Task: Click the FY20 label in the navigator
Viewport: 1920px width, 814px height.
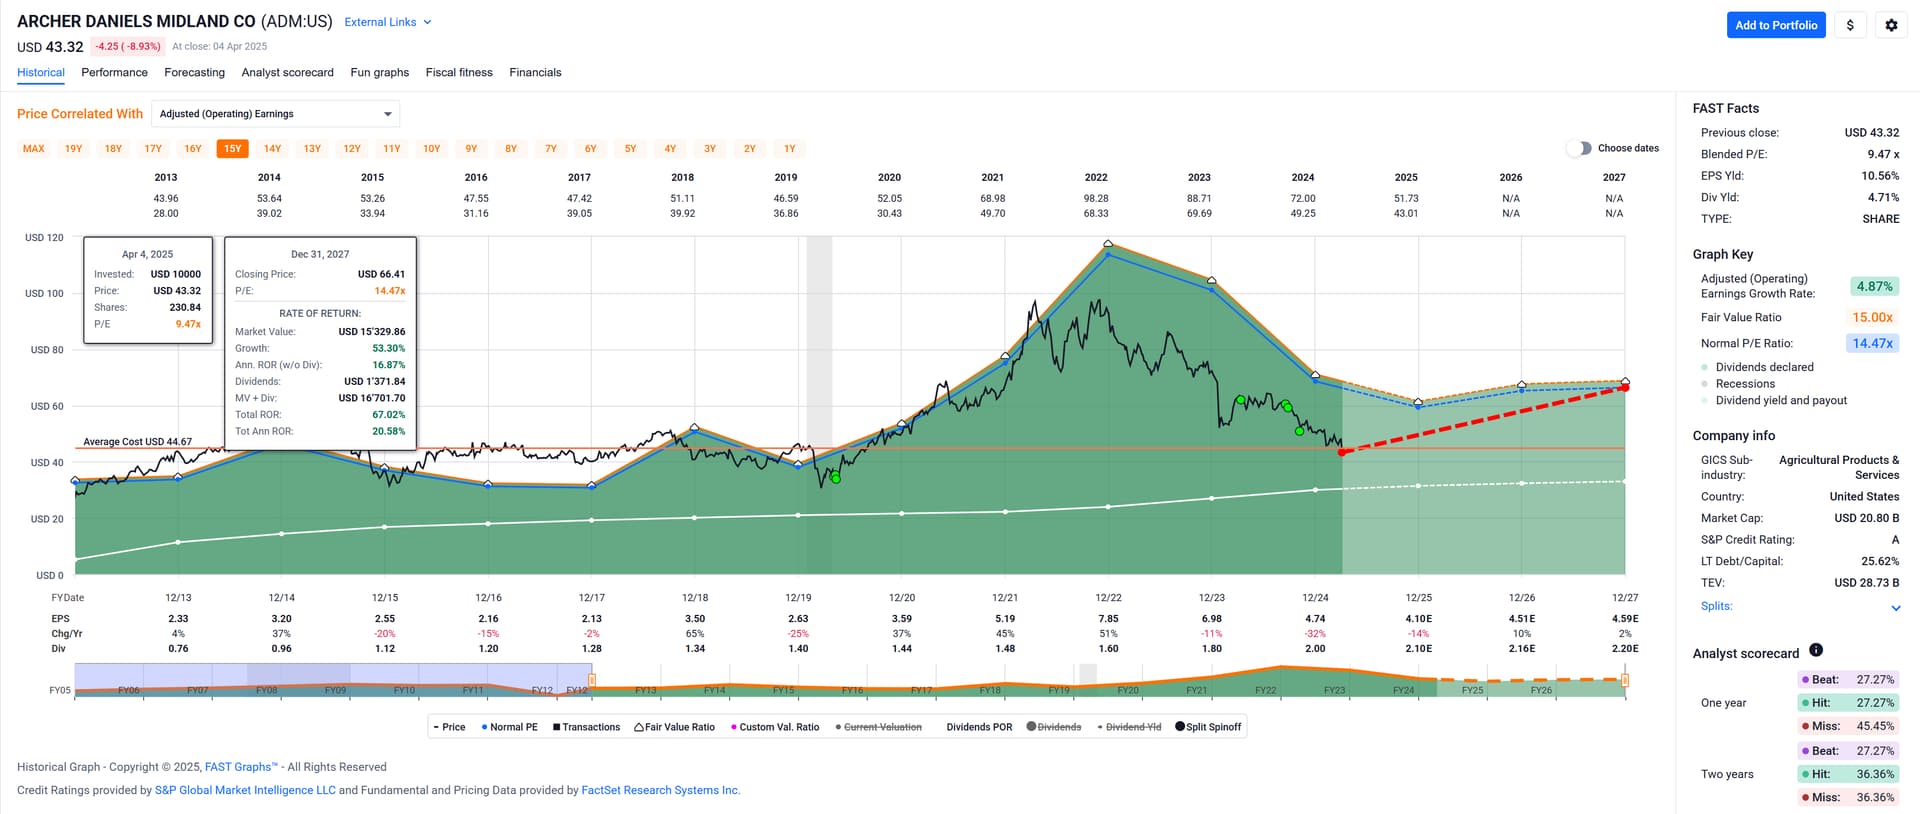Action: coord(1128,690)
